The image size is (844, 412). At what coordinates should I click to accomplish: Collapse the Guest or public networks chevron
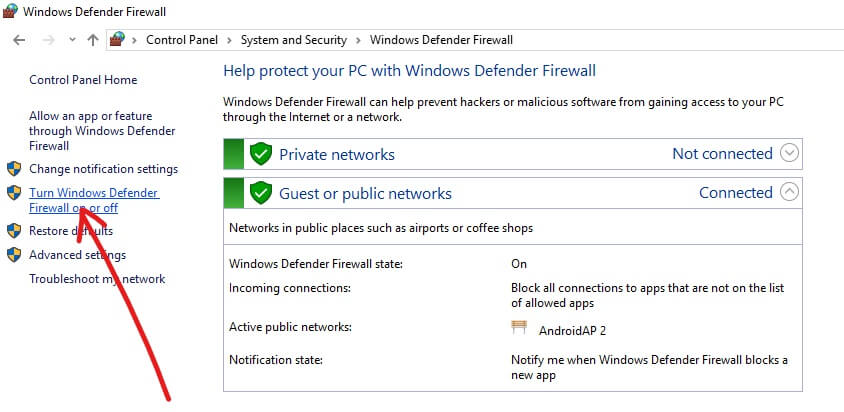pyautogui.click(x=789, y=192)
